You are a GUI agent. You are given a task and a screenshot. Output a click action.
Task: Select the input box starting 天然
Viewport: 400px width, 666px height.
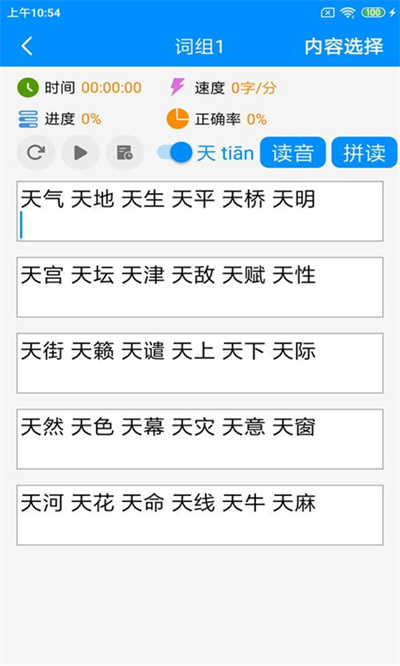click(200, 439)
